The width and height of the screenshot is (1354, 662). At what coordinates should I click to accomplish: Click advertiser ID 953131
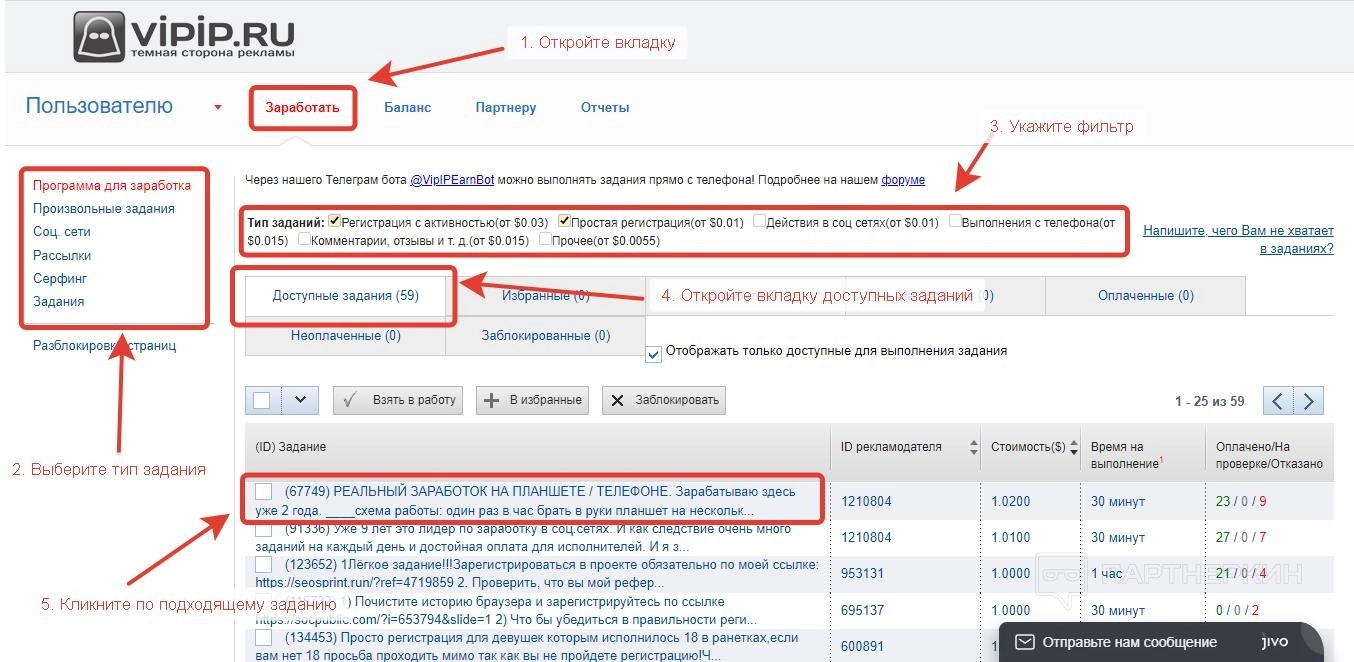pyautogui.click(x=864, y=574)
